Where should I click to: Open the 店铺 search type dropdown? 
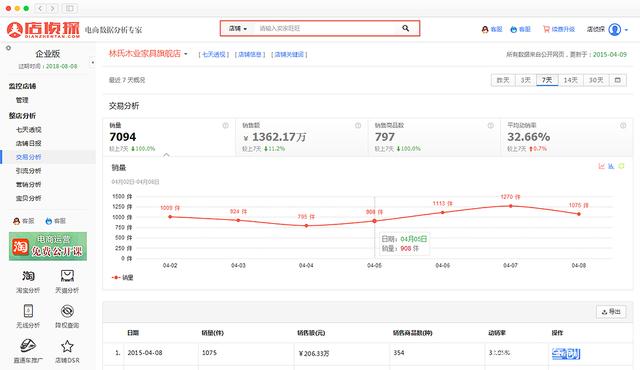pyautogui.click(x=238, y=29)
